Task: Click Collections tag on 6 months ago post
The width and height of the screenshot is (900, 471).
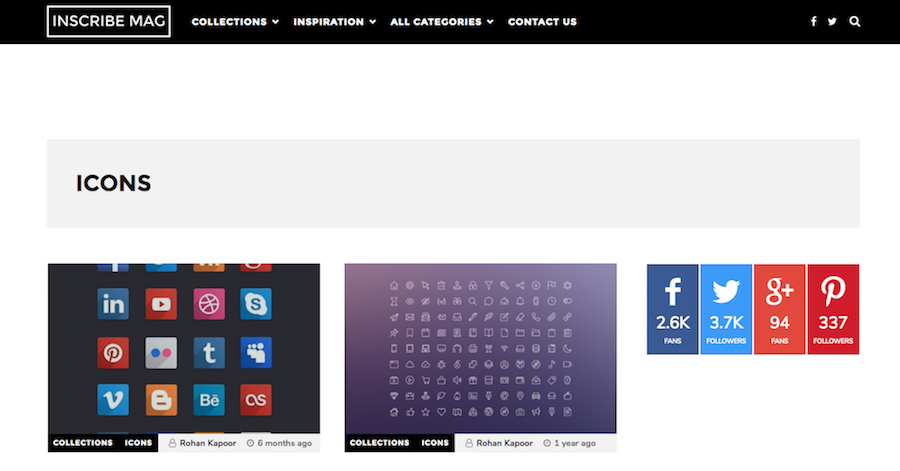Action: pyautogui.click(x=83, y=443)
